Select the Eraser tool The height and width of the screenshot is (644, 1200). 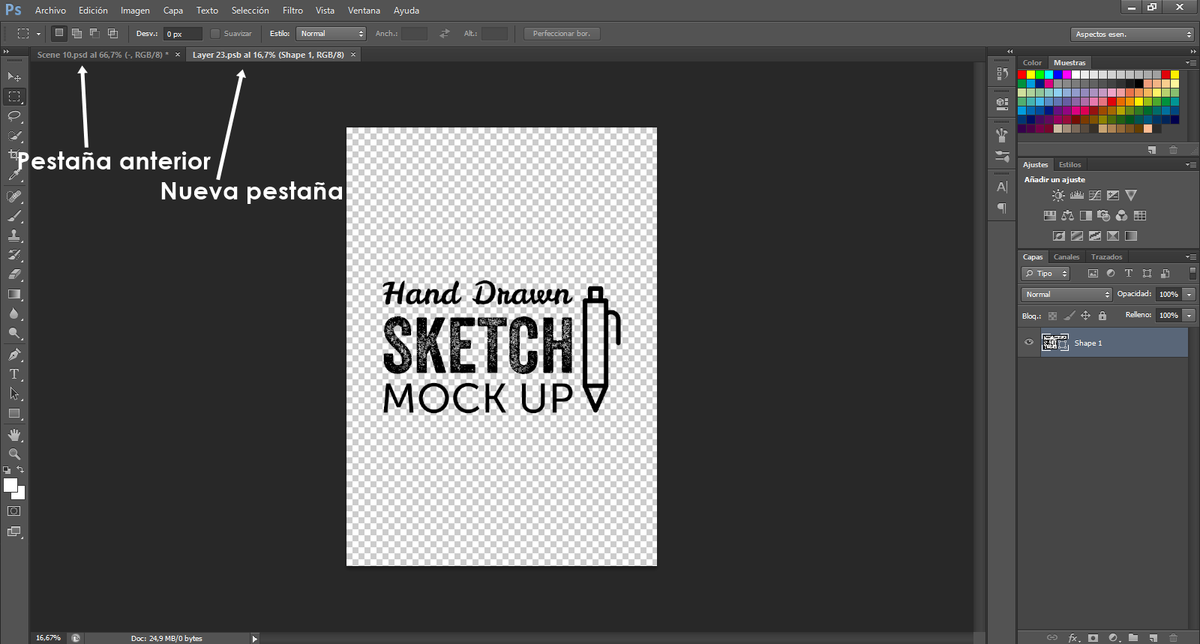[14, 276]
